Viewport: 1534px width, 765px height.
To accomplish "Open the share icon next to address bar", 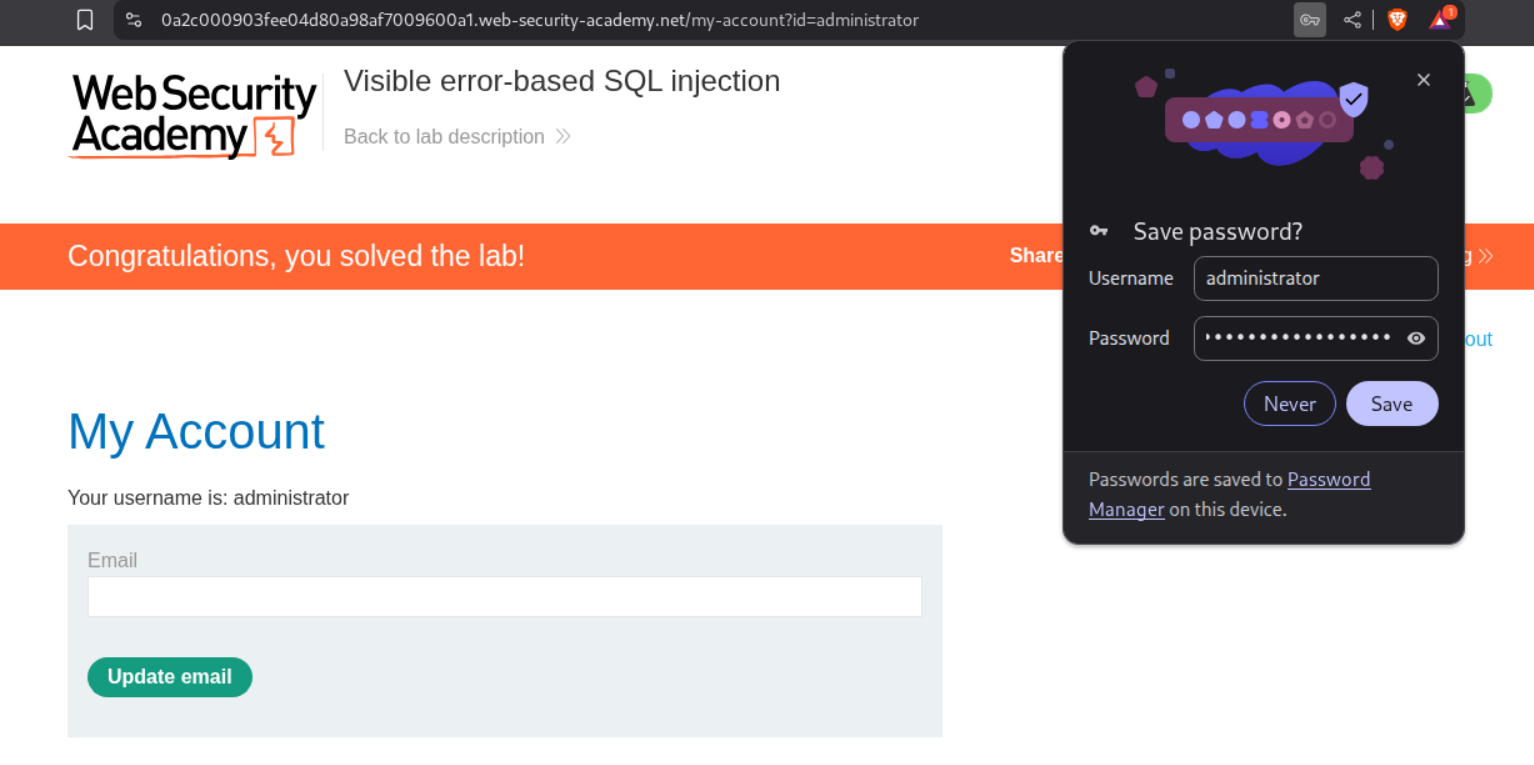I will point(1352,19).
